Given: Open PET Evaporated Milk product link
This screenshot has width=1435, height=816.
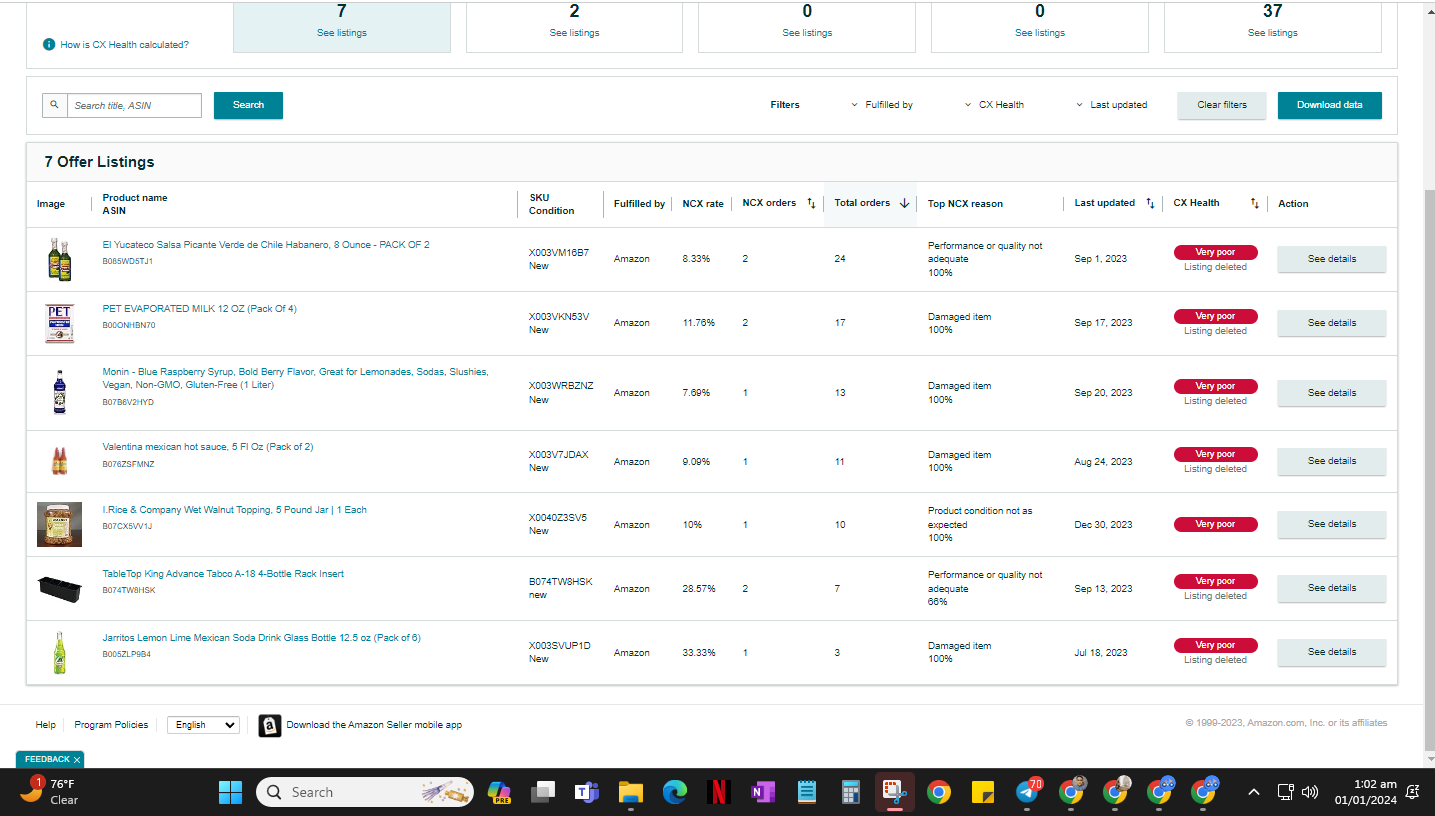Looking at the screenshot, I should pyautogui.click(x=200, y=309).
